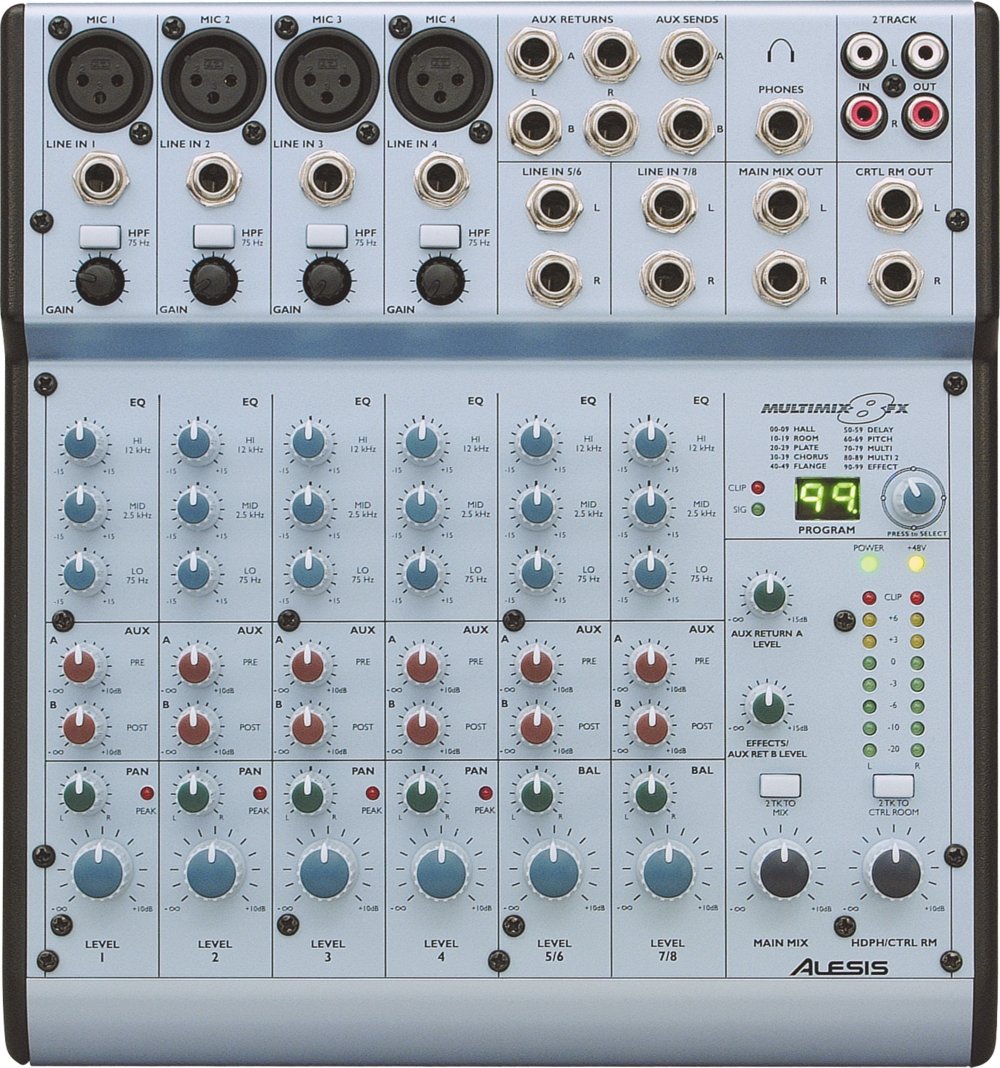Click the channel 2 HI 12 kHz EQ knob

pos(195,442)
